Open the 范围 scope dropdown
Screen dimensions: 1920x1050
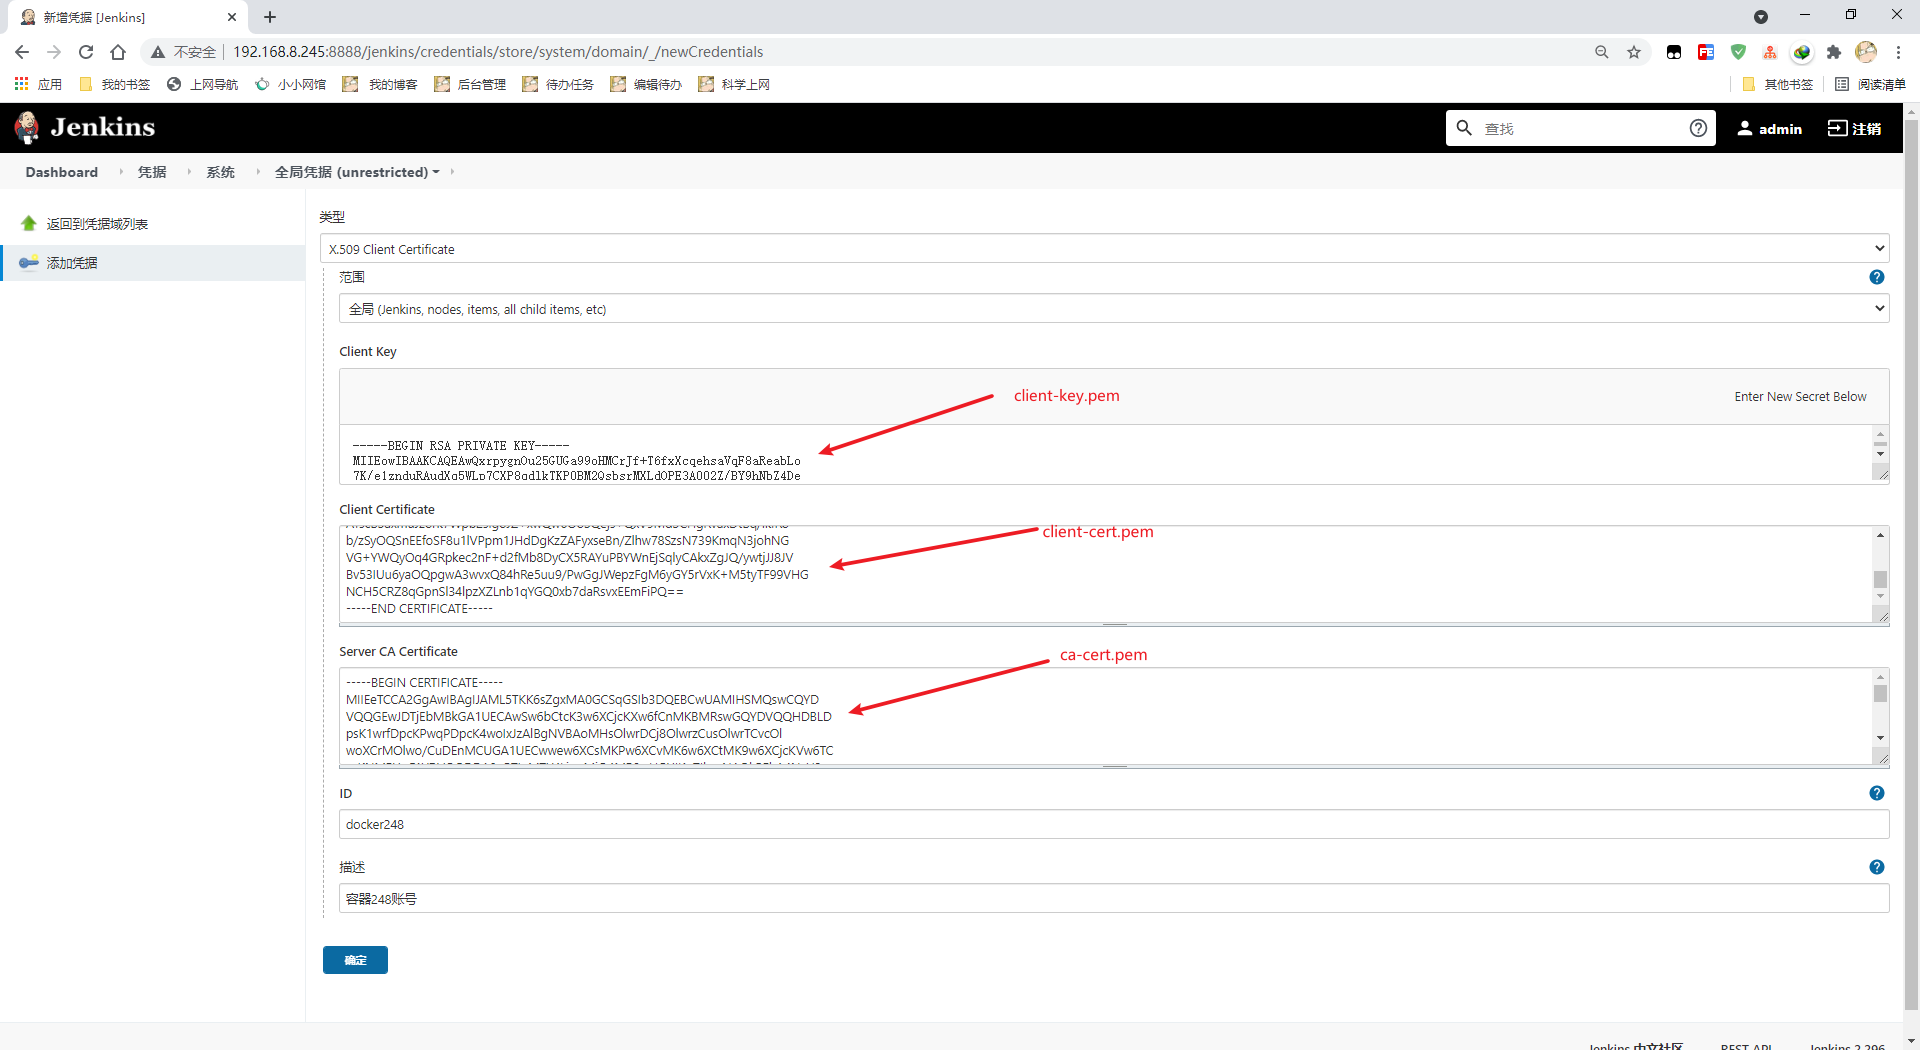coord(1113,309)
